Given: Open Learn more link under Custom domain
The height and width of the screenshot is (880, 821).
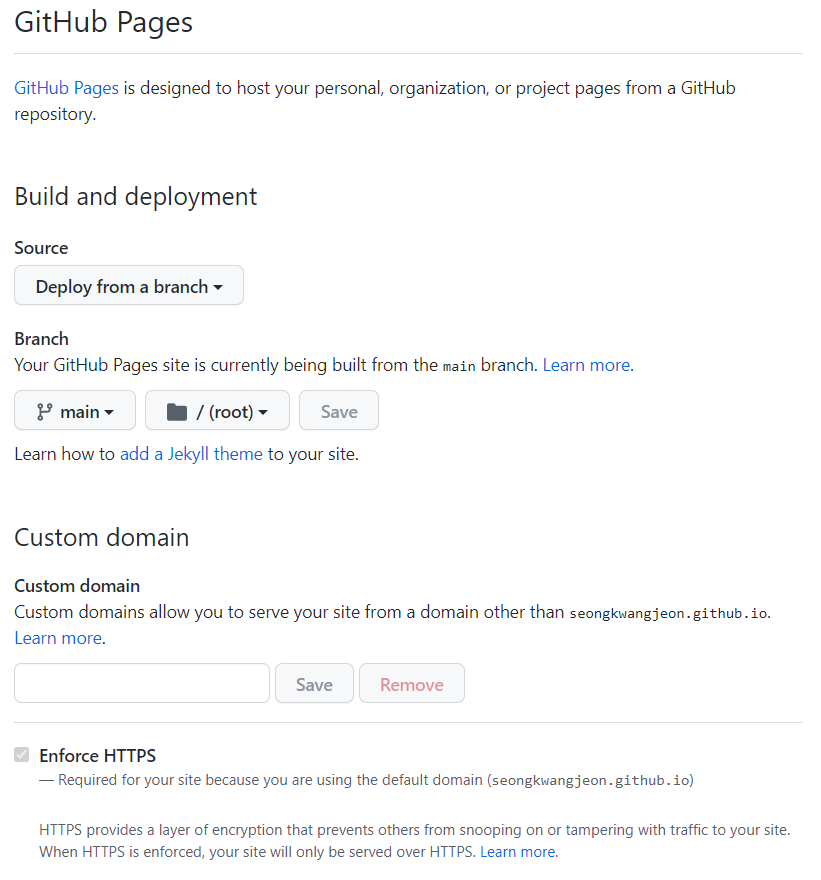Looking at the screenshot, I should pos(58,638).
